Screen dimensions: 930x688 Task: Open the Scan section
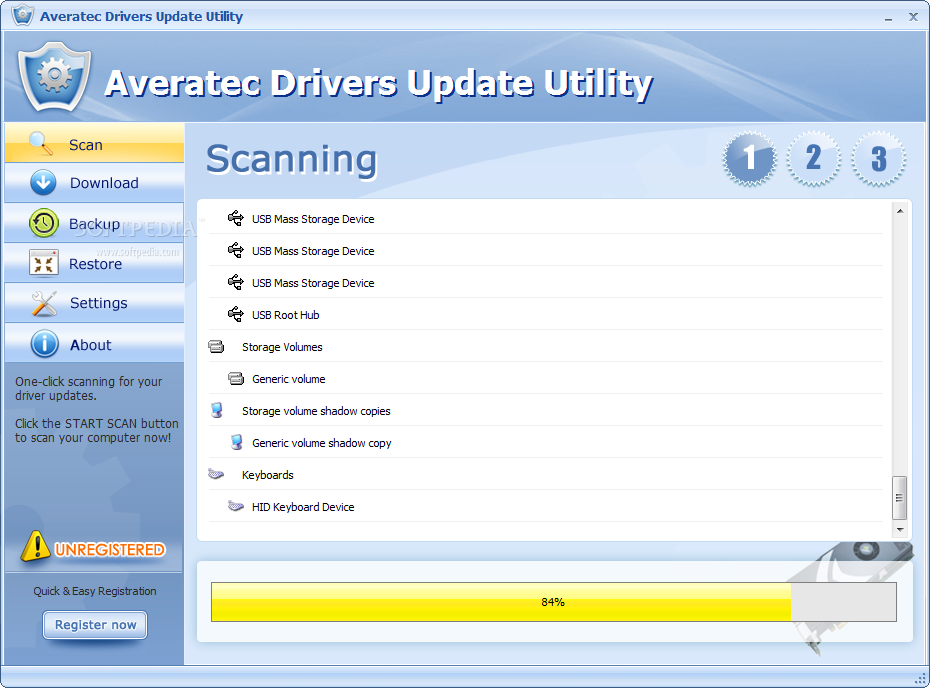(94, 143)
